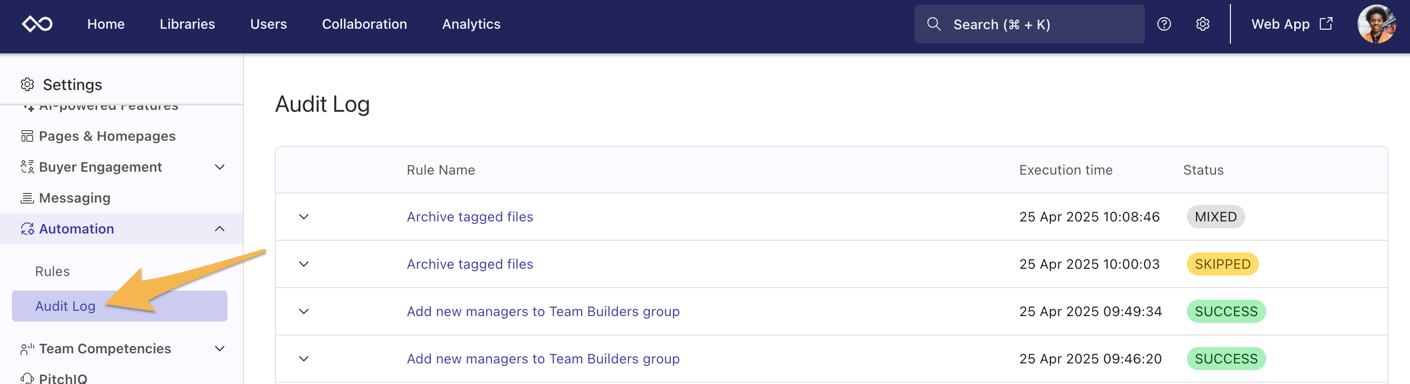1410x384 pixels.
Task: Open the Archive tagged files link at 10:08:46
Action: (x=470, y=217)
